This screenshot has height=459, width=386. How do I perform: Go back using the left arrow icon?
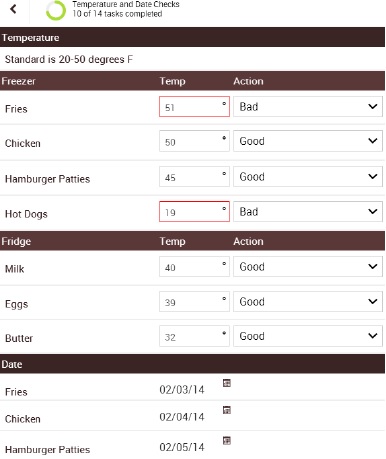13,9
